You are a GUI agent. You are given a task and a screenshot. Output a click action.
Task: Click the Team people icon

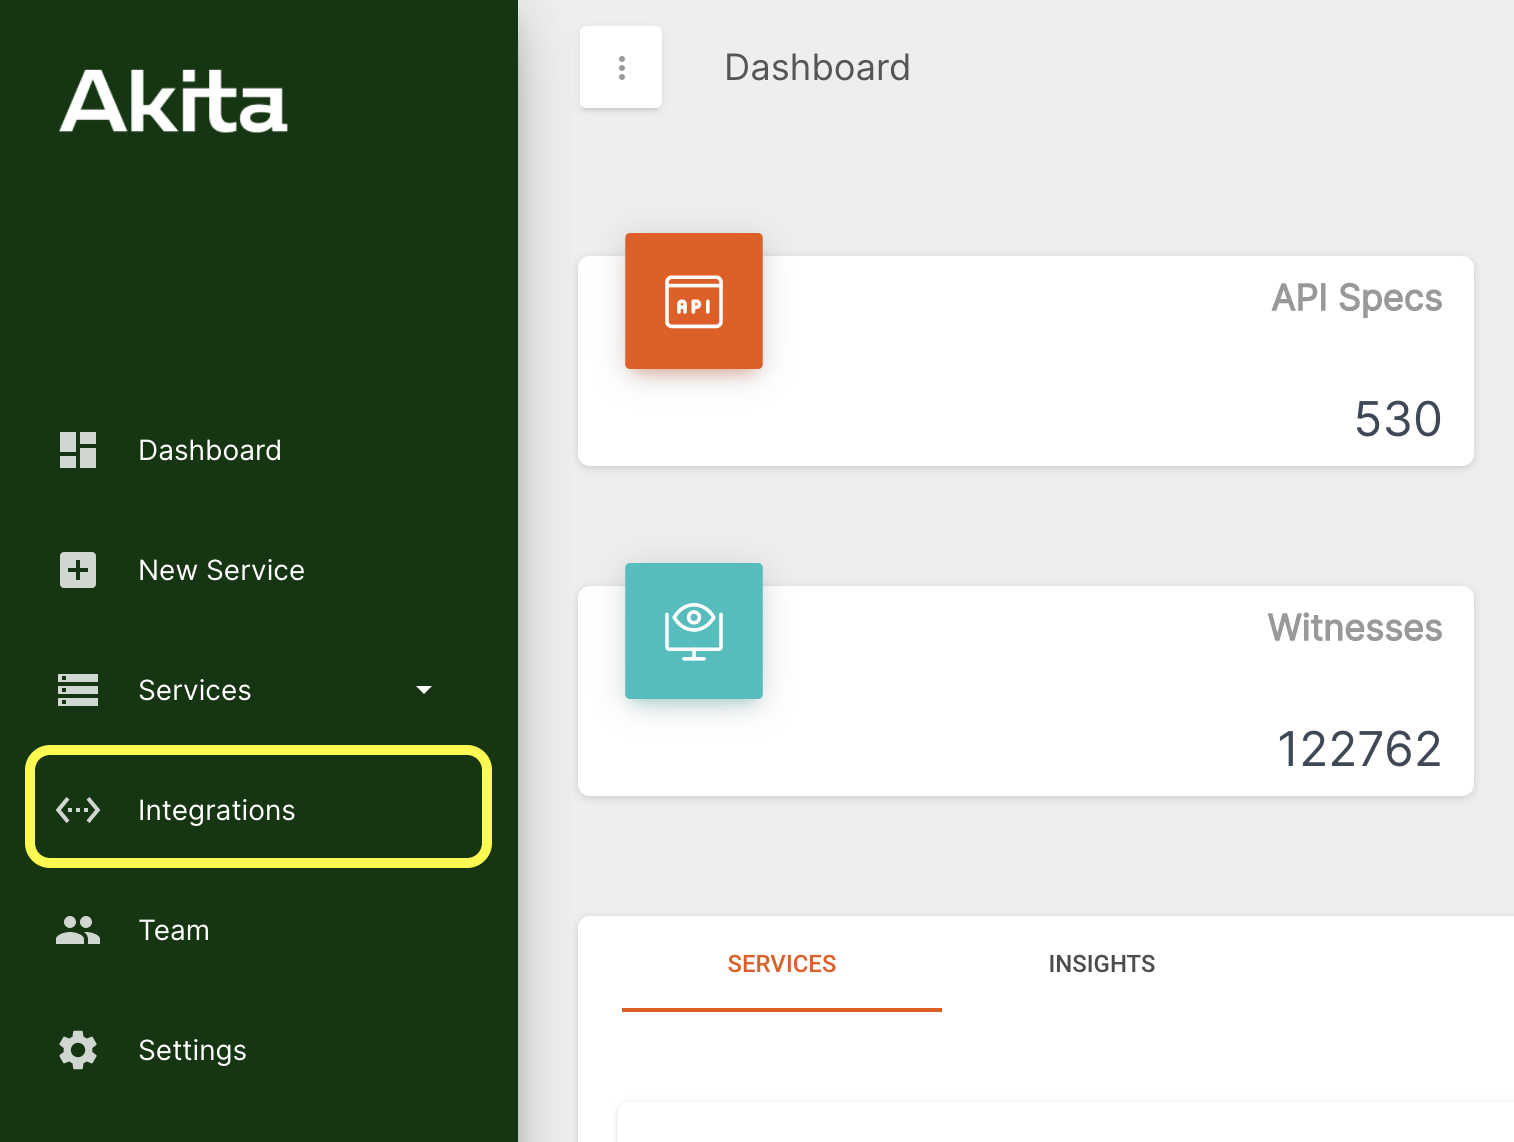[x=78, y=930]
